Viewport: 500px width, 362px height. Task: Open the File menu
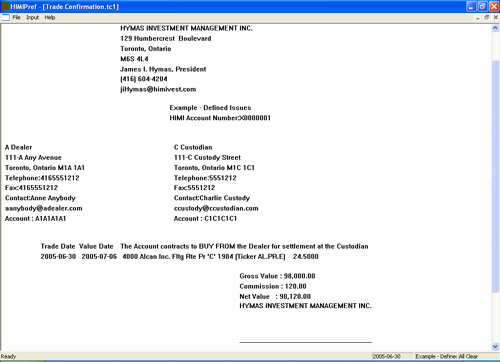pos(16,17)
